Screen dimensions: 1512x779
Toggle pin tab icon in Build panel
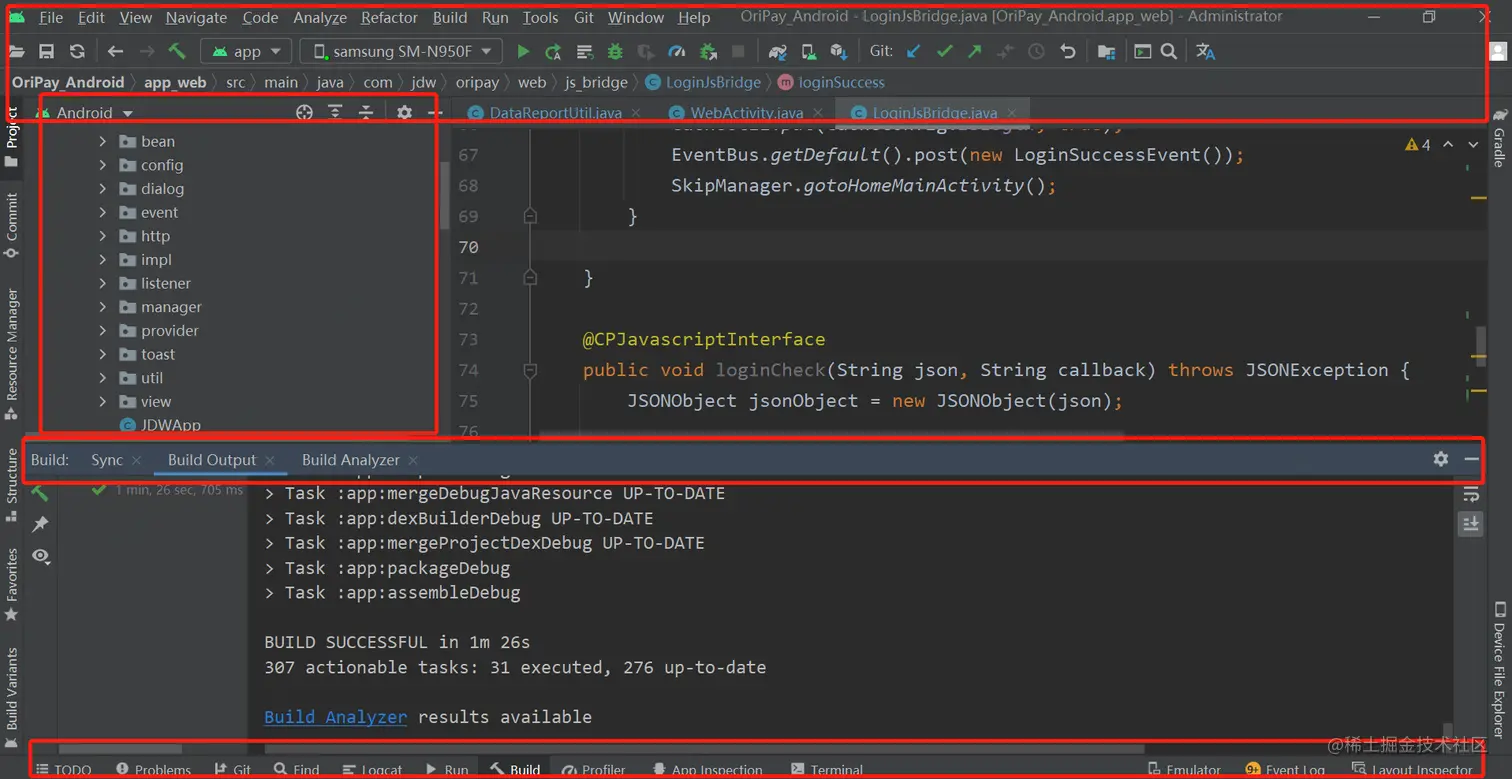pos(40,524)
